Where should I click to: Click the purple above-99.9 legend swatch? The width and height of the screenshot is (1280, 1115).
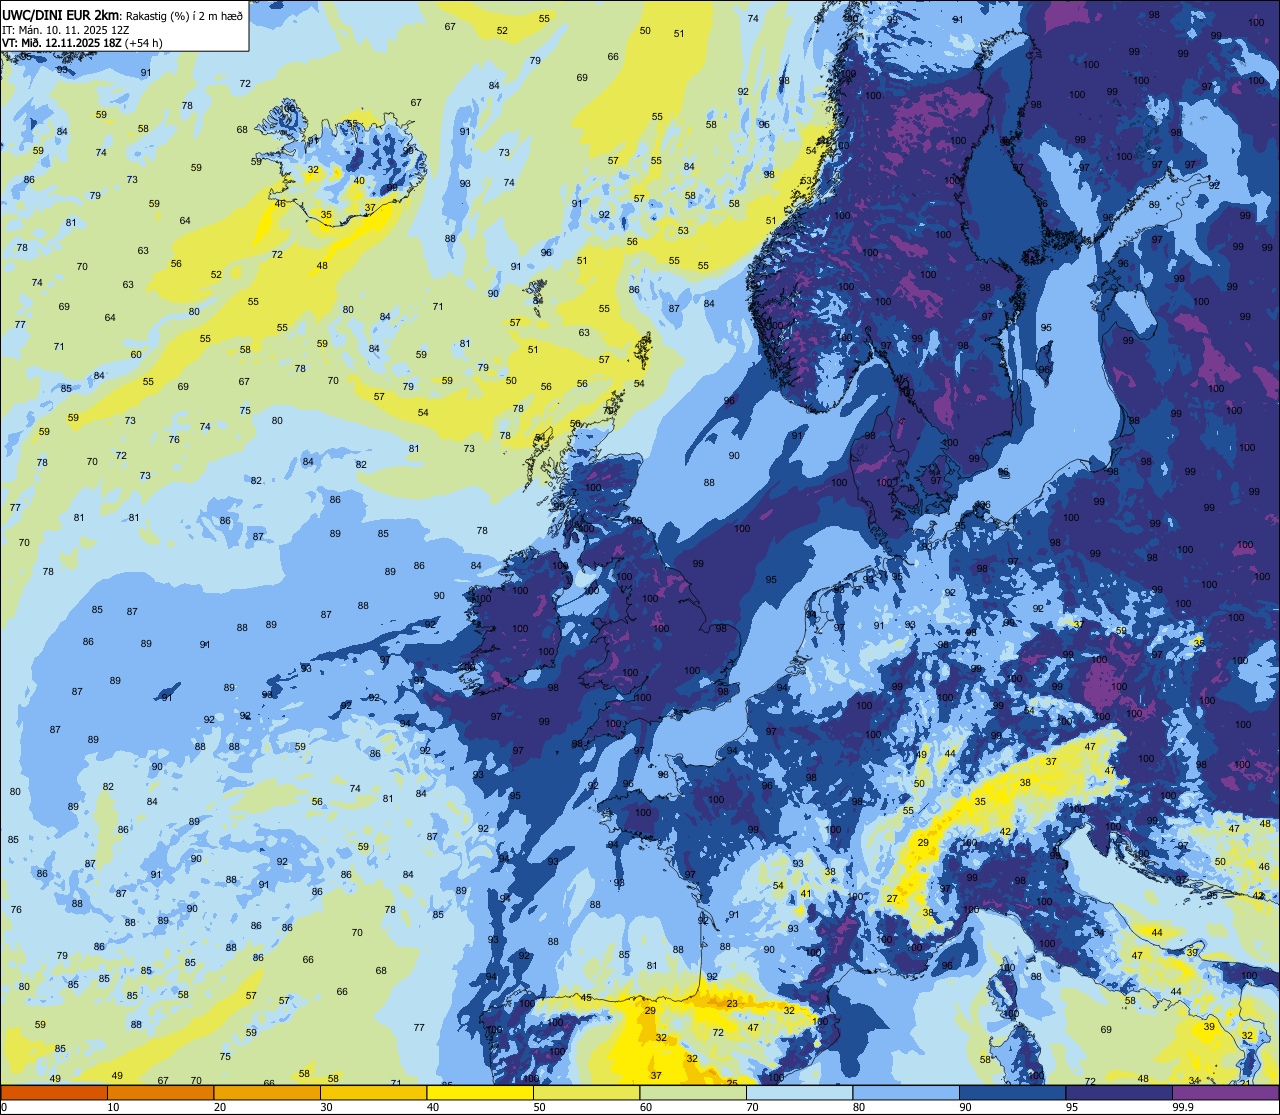pyautogui.click(x=1225, y=1093)
